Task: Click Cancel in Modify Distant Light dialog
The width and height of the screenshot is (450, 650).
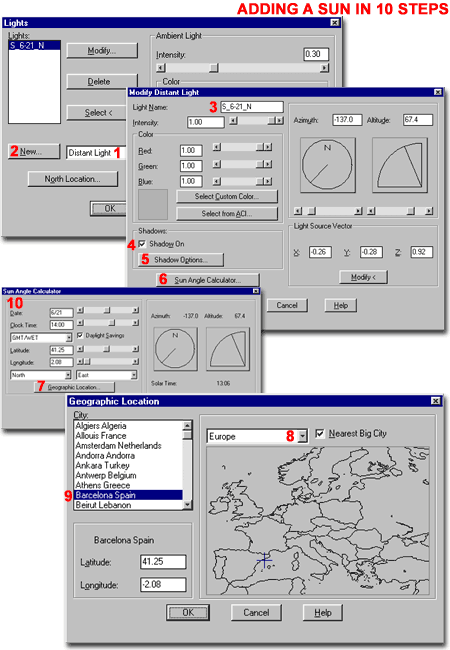Action: coord(287,306)
